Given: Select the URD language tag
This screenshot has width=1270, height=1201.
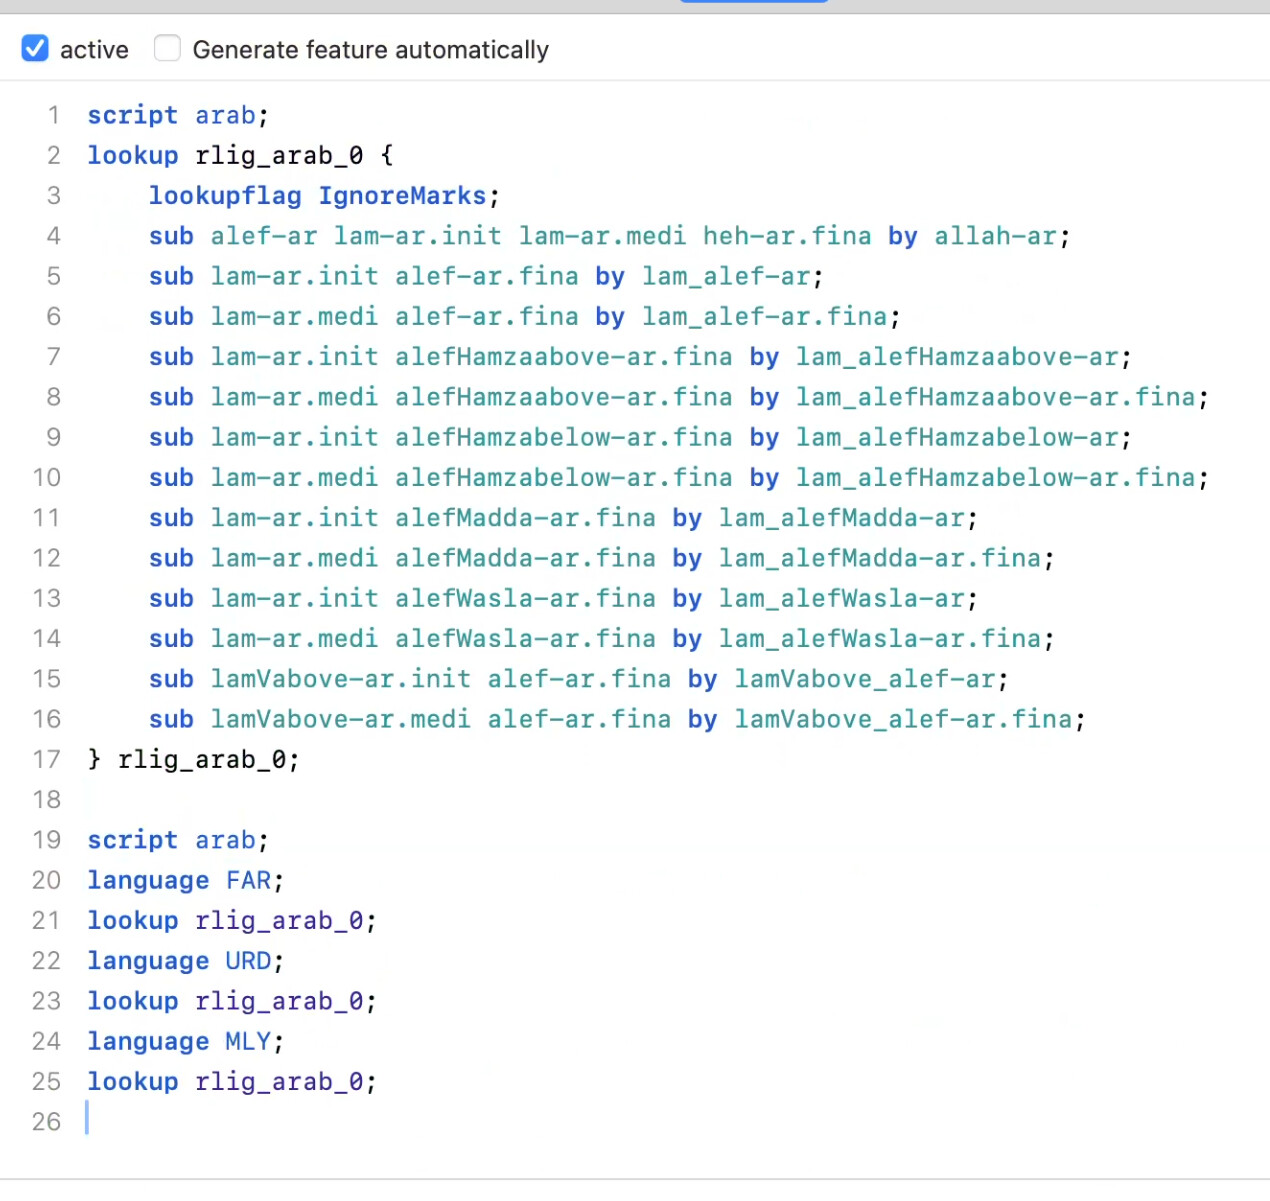Looking at the screenshot, I should [x=248, y=961].
